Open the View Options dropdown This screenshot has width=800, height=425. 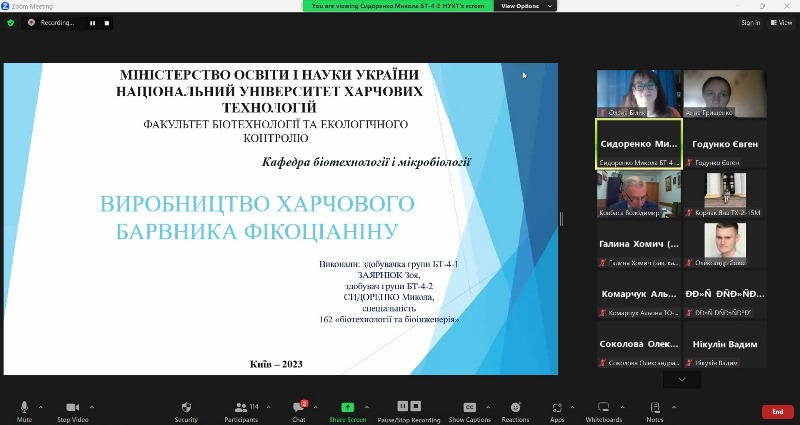pyautogui.click(x=526, y=6)
